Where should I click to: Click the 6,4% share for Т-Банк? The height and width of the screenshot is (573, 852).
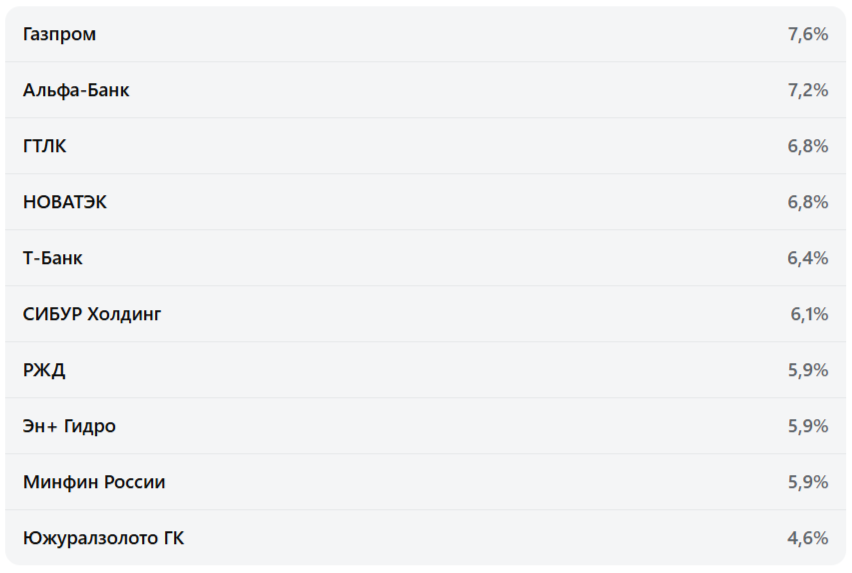(807, 258)
